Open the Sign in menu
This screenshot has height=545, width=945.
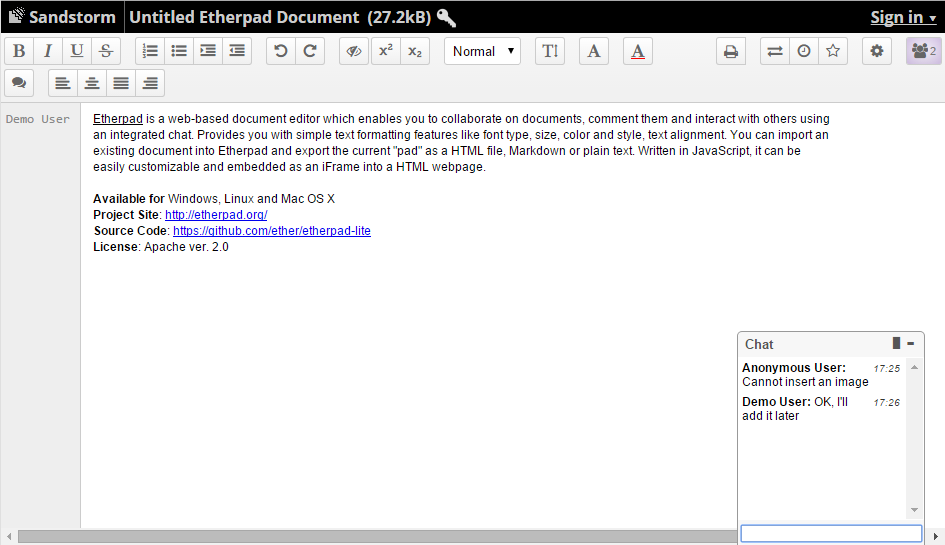pyautogui.click(x=903, y=17)
